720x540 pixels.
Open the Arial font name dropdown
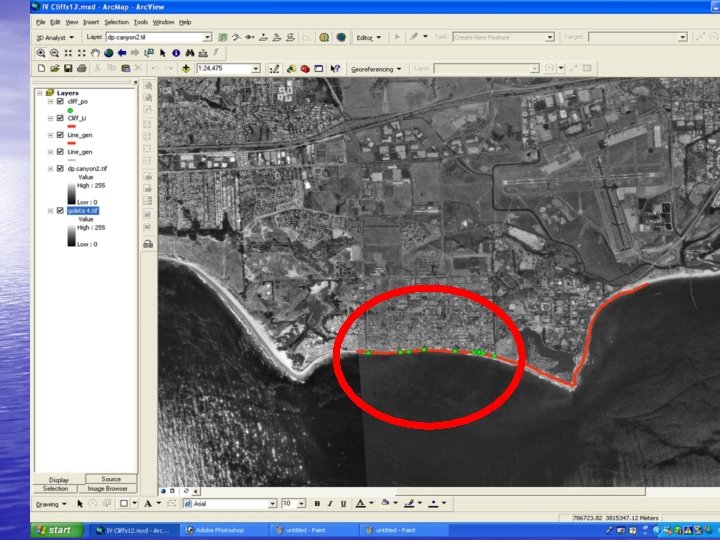point(272,504)
